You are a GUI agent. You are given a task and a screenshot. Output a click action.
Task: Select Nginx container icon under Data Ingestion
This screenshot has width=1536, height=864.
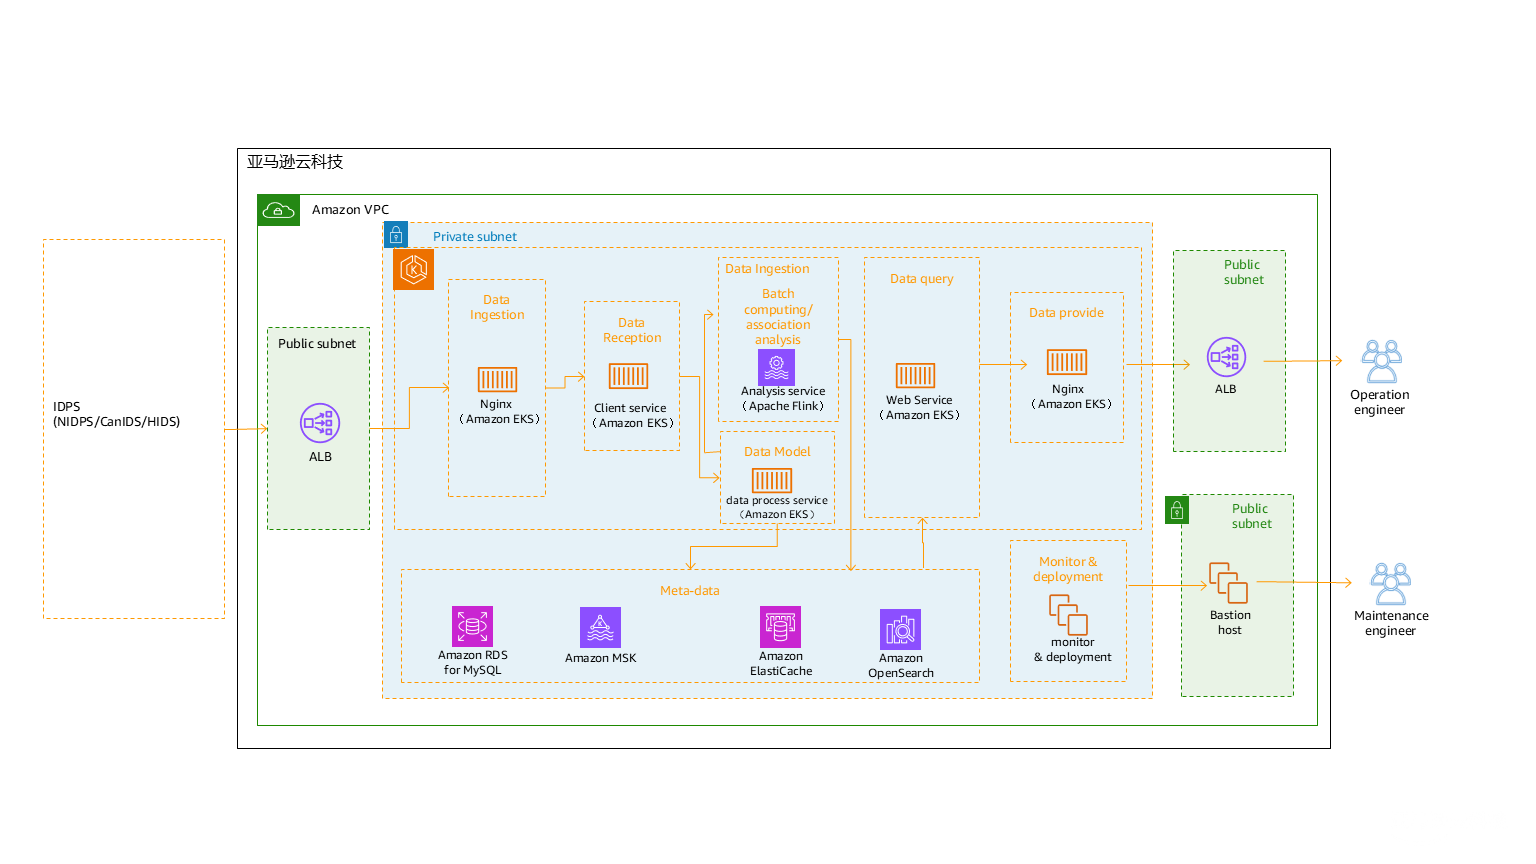tap(497, 379)
